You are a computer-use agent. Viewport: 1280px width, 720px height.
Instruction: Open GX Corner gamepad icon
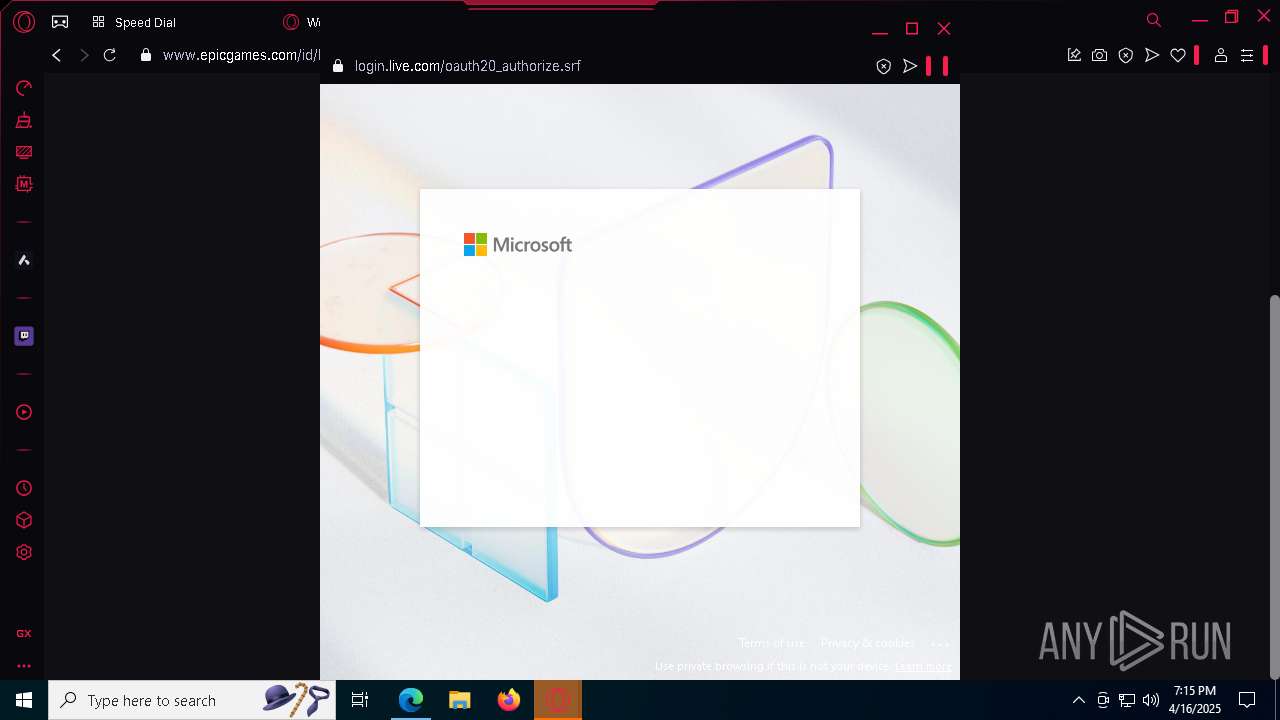(x=60, y=21)
